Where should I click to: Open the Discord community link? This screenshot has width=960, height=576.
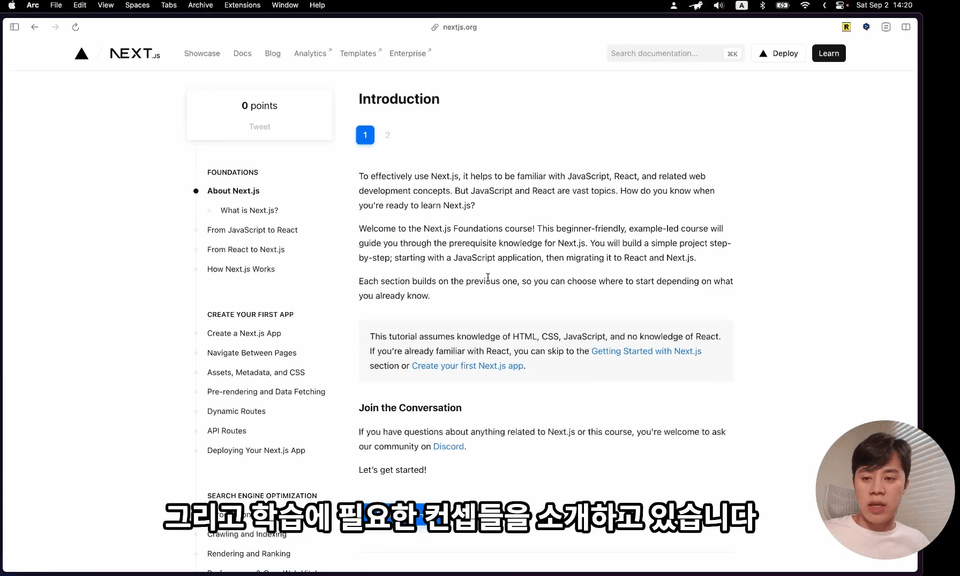[448, 447]
